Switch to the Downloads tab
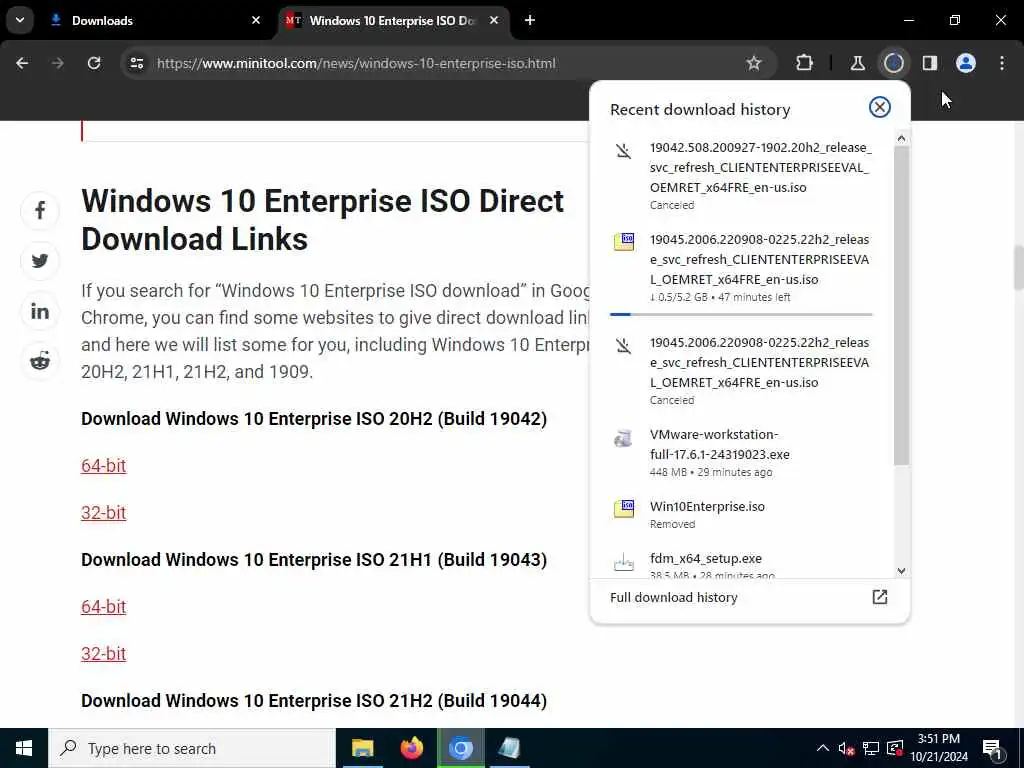1024x768 pixels. [155, 20]
